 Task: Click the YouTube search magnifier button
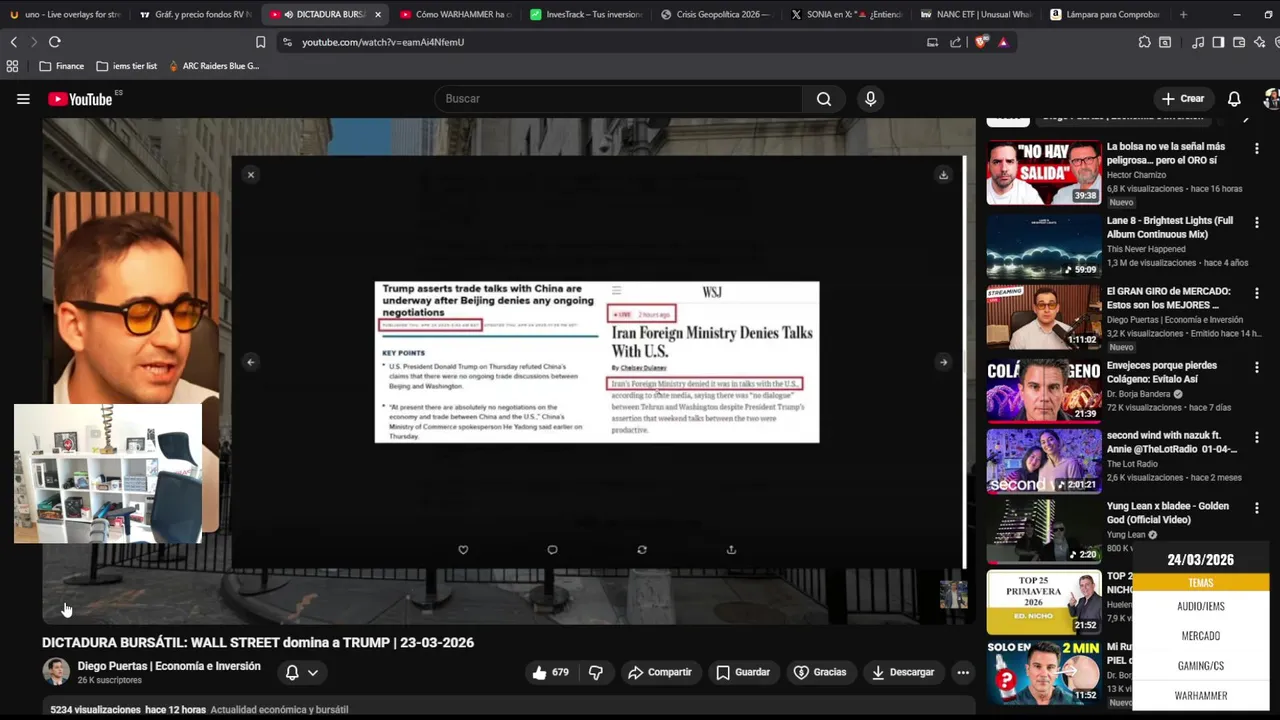click(824, 99)
